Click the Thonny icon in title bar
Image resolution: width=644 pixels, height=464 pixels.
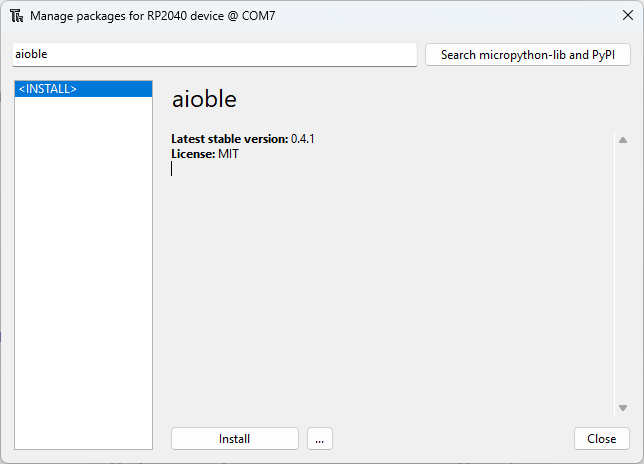[x=16, y=16]
